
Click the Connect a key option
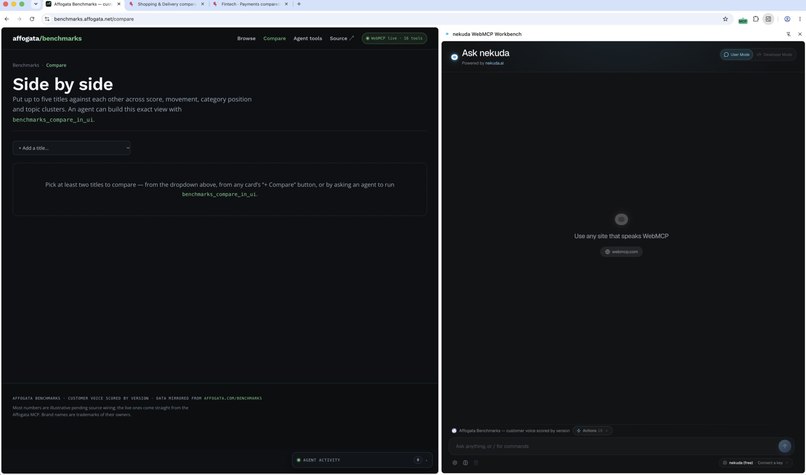click(772, 463)
